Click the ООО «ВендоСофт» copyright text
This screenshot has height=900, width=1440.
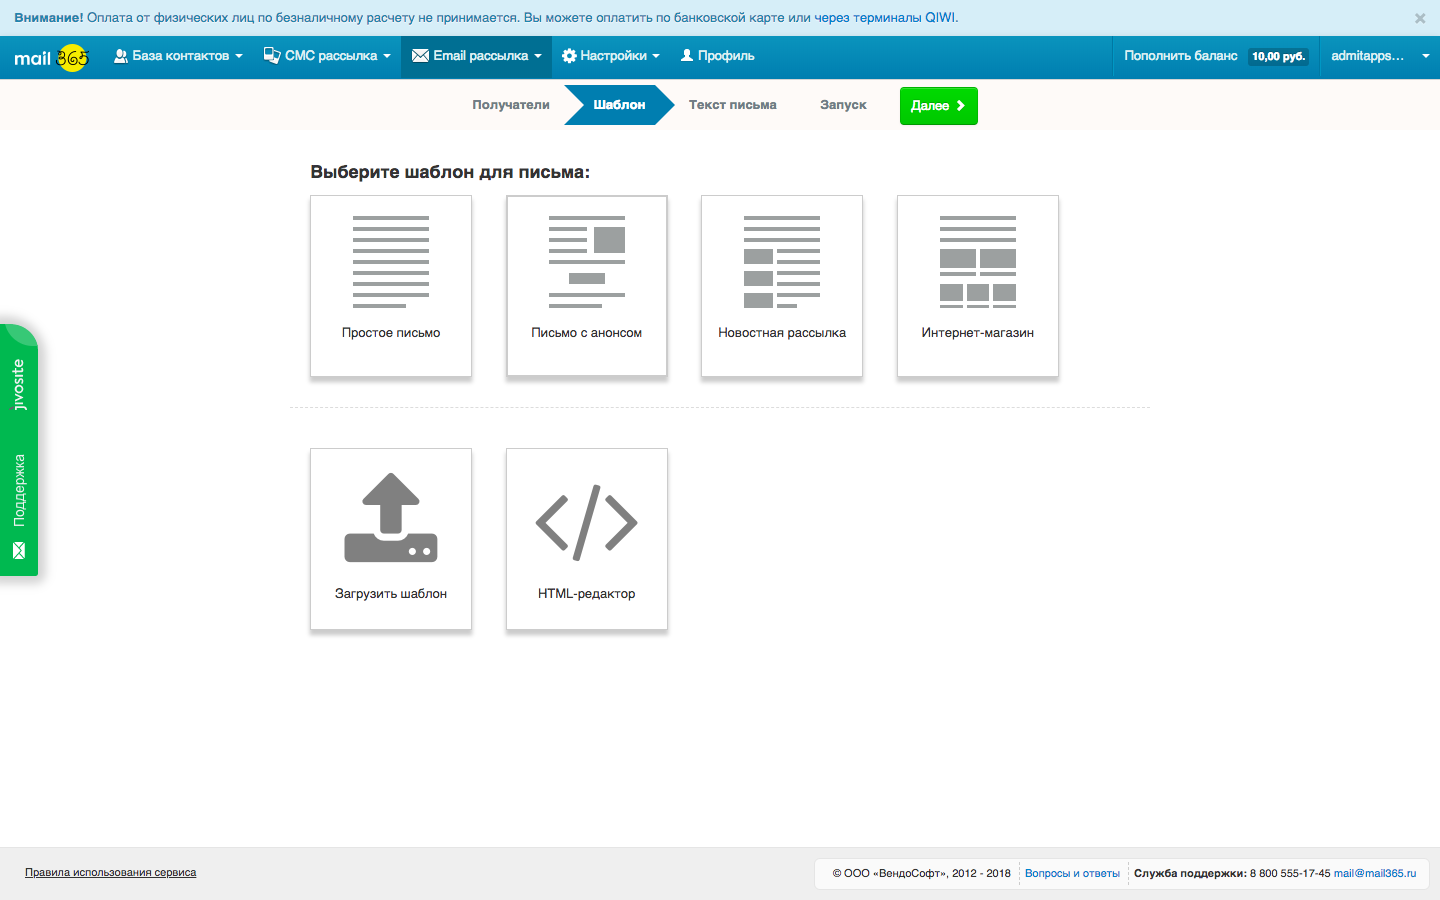tap(922, 874)
